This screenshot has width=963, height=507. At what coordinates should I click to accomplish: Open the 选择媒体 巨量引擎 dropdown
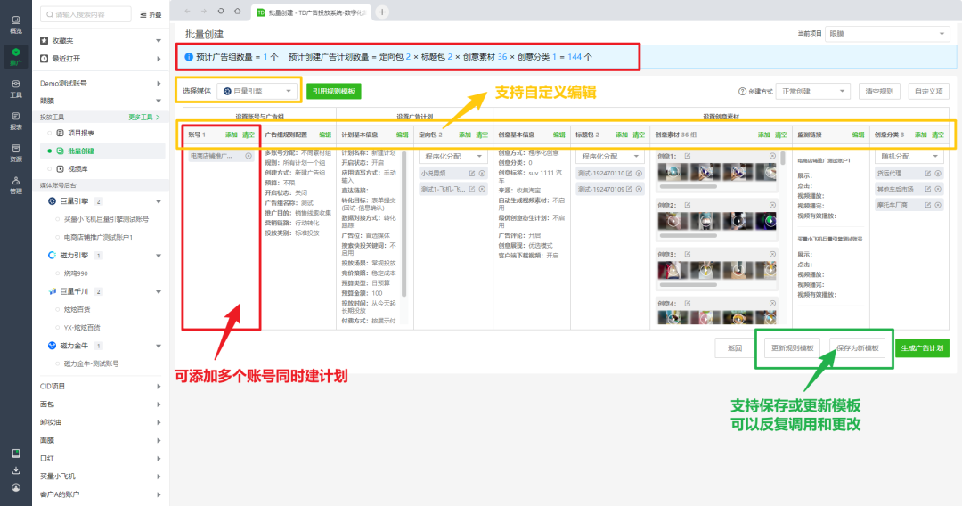tap(257, 91)
